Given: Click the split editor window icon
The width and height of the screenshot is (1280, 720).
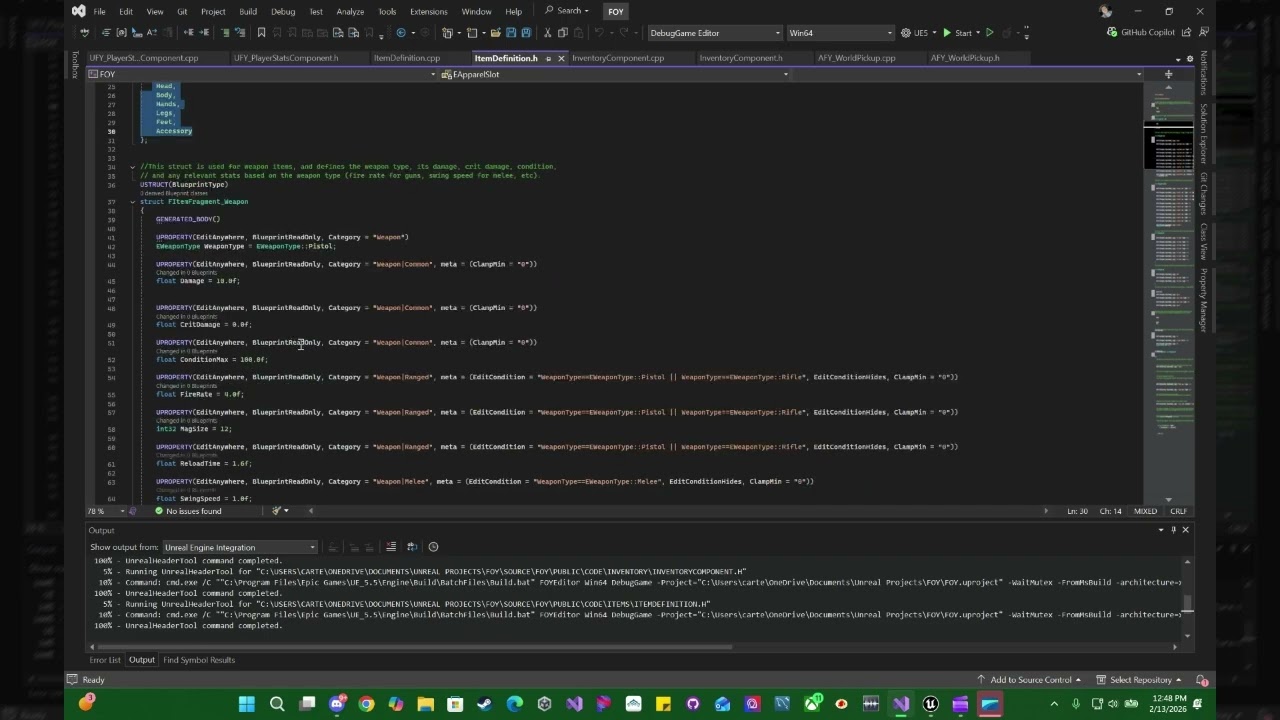Looking at the screenshot, I should [1168, 74].
